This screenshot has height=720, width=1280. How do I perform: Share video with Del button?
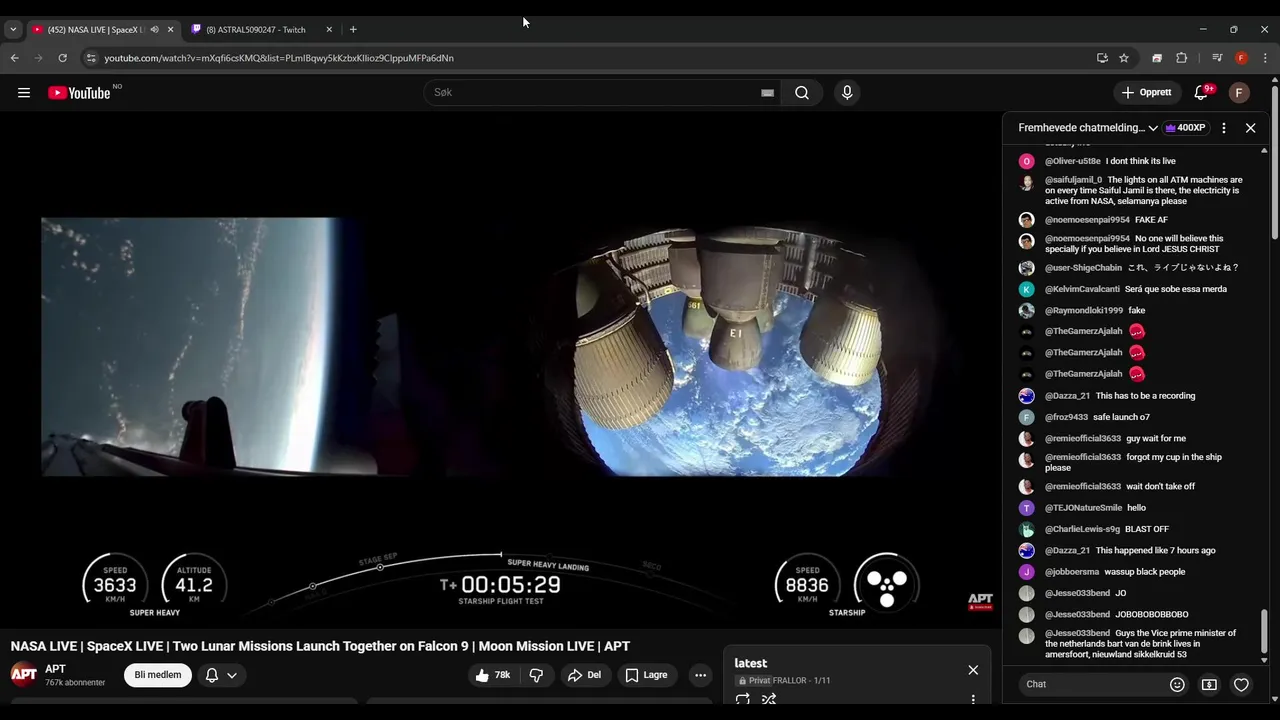(x=584, y=675)
